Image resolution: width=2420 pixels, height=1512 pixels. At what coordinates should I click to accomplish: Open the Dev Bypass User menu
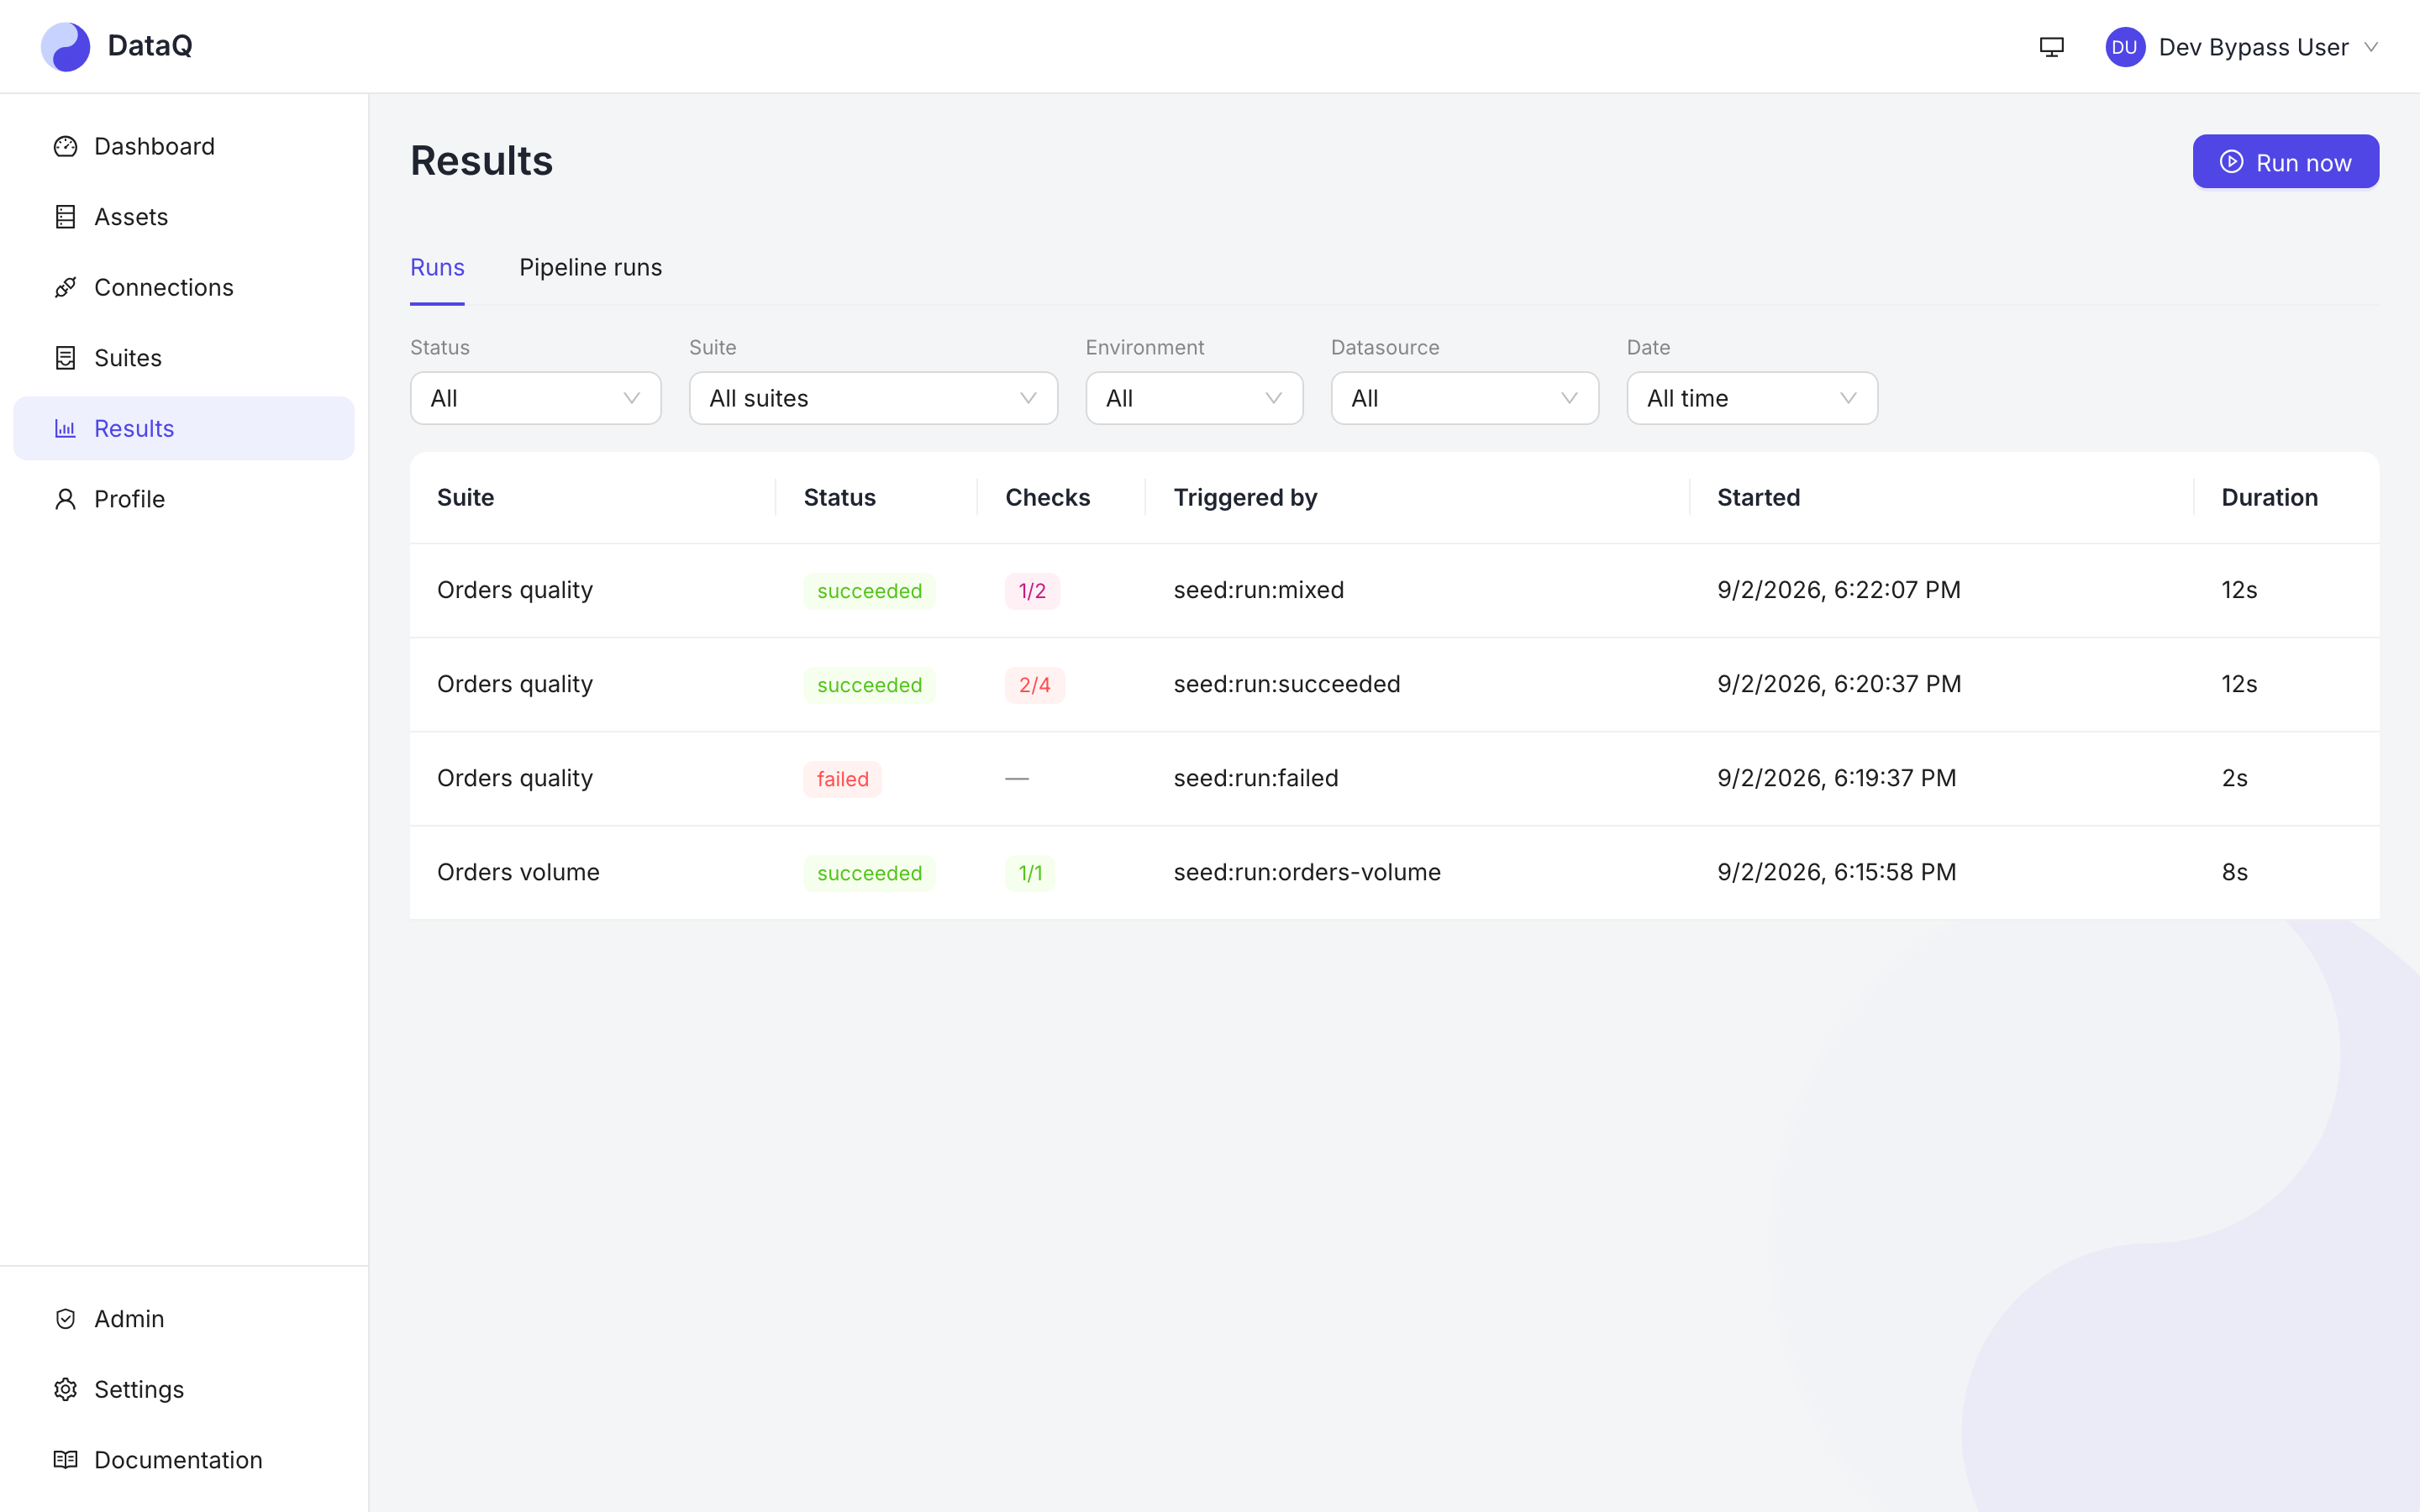point(2242,47)
